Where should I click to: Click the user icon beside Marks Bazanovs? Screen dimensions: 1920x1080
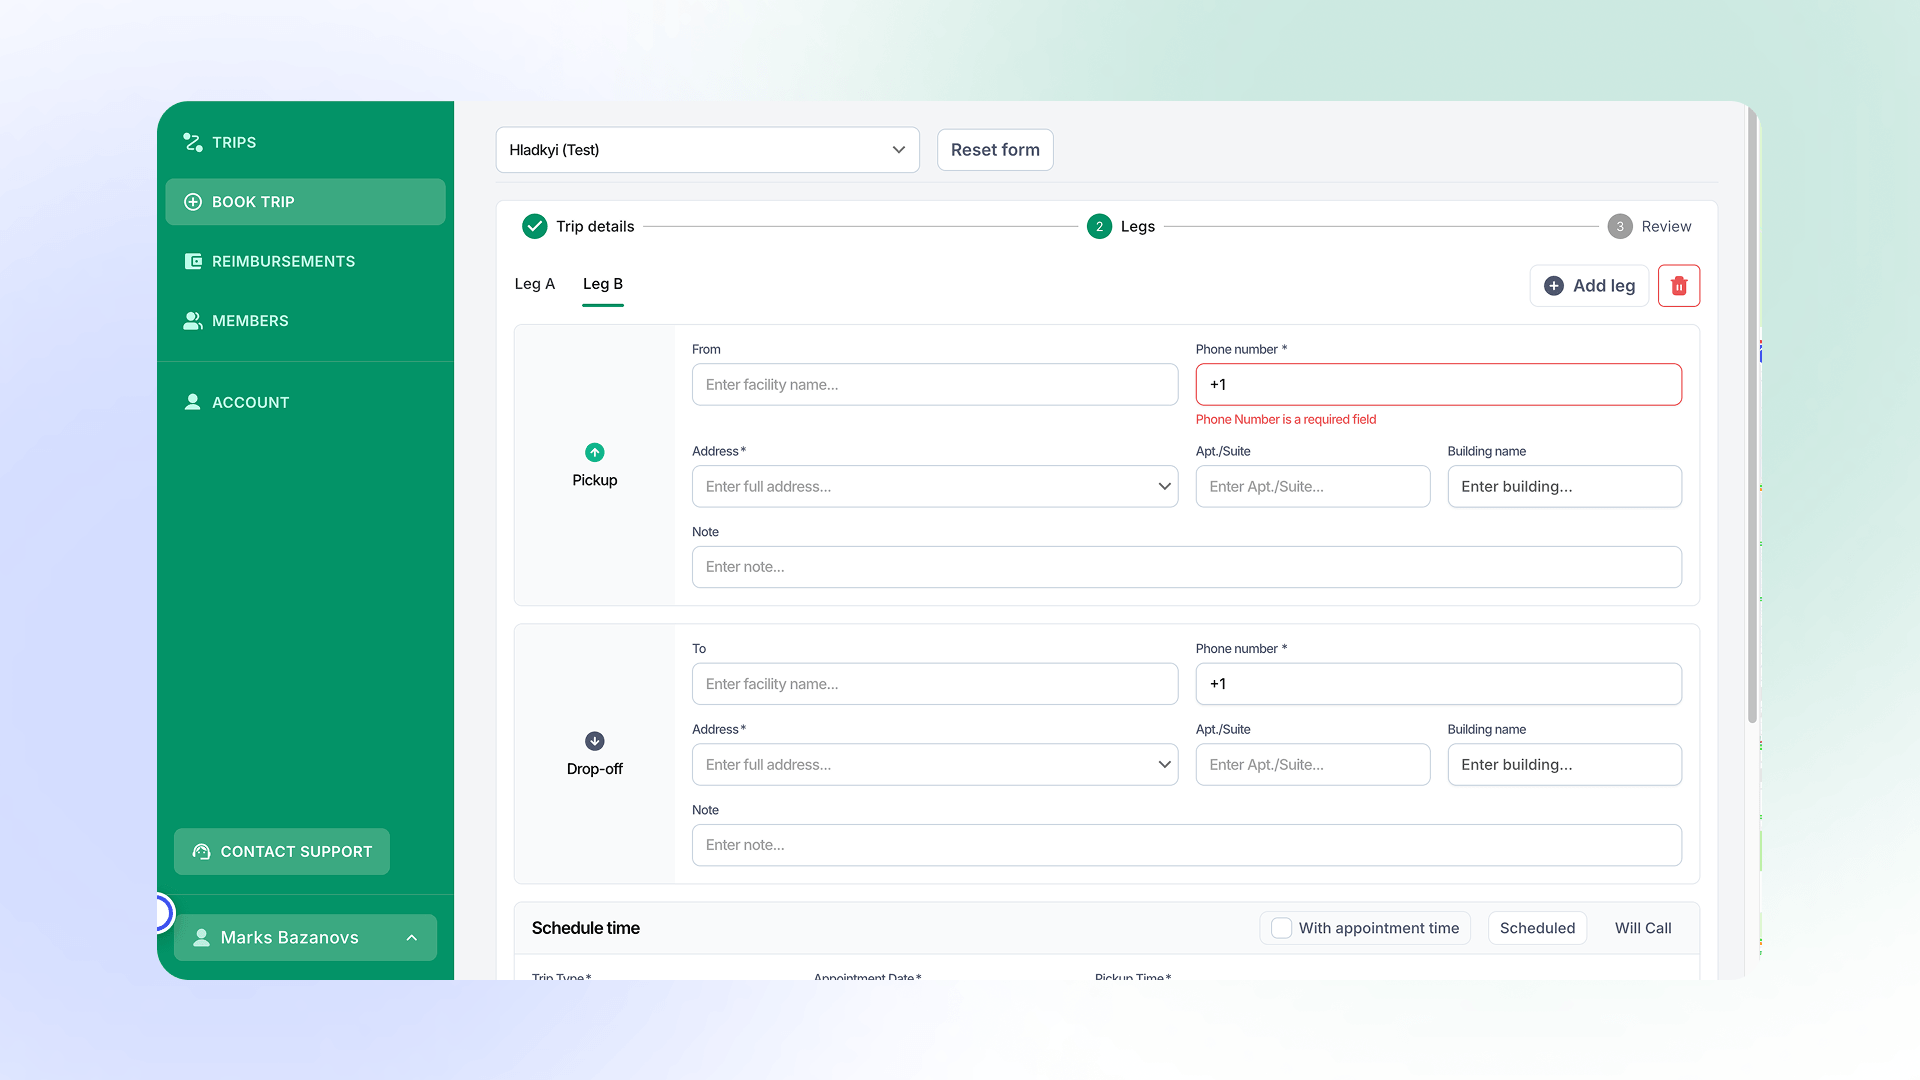tap(201, 938)
